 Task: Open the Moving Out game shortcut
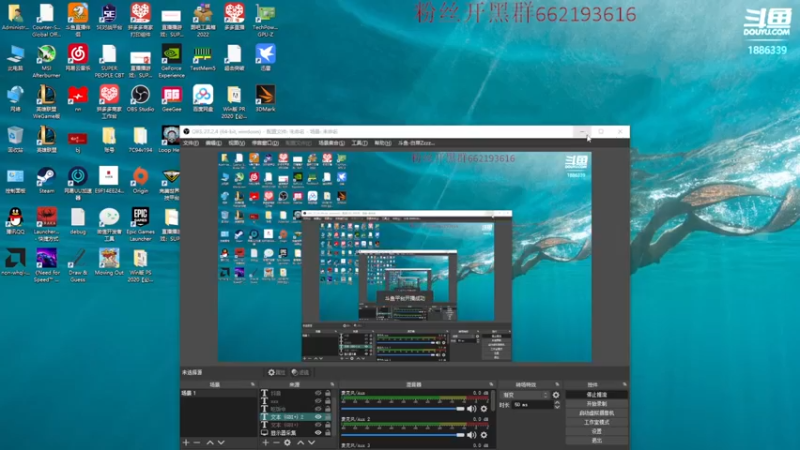coord(109,262)
